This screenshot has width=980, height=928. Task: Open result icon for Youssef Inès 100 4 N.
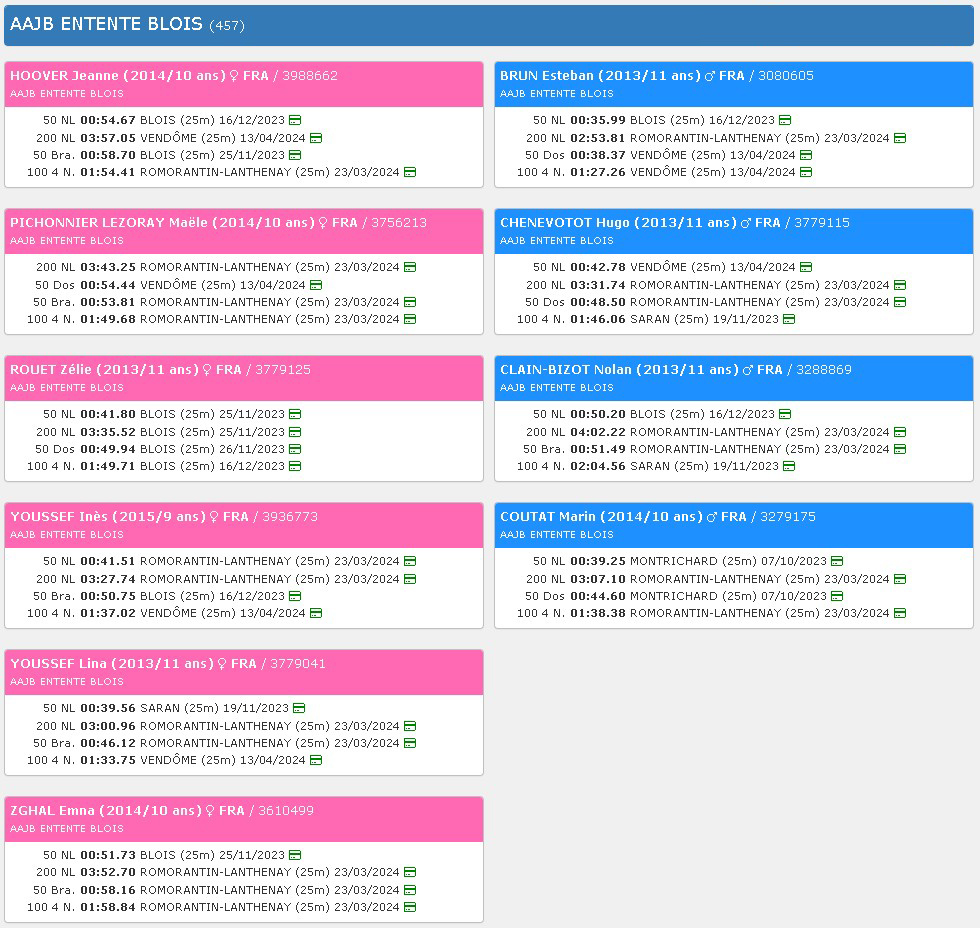click(316, 613)
